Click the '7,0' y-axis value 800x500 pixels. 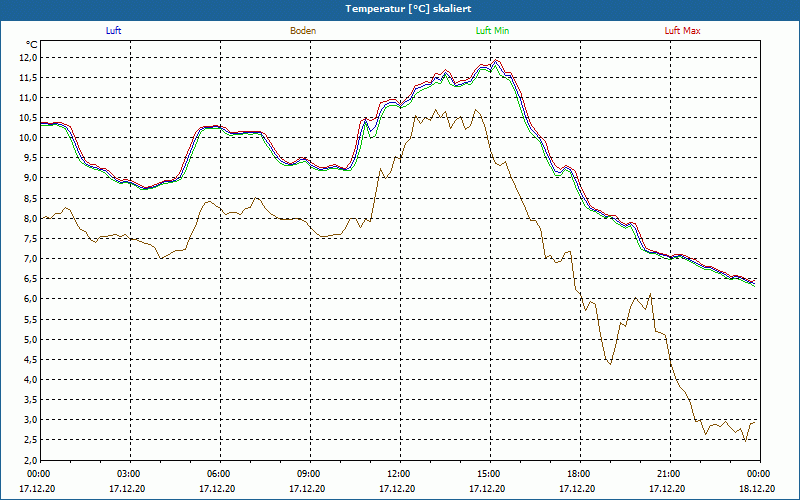pos(31,259)
